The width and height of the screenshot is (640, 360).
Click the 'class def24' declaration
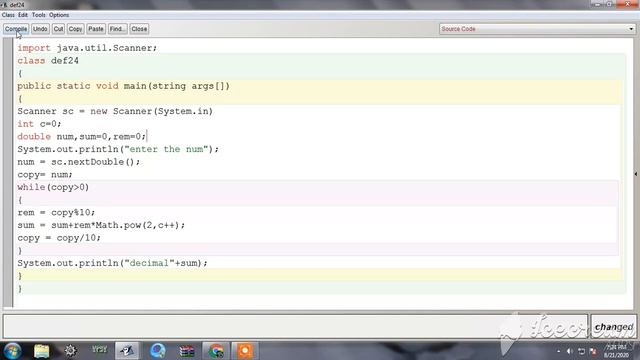coord(48,61)
